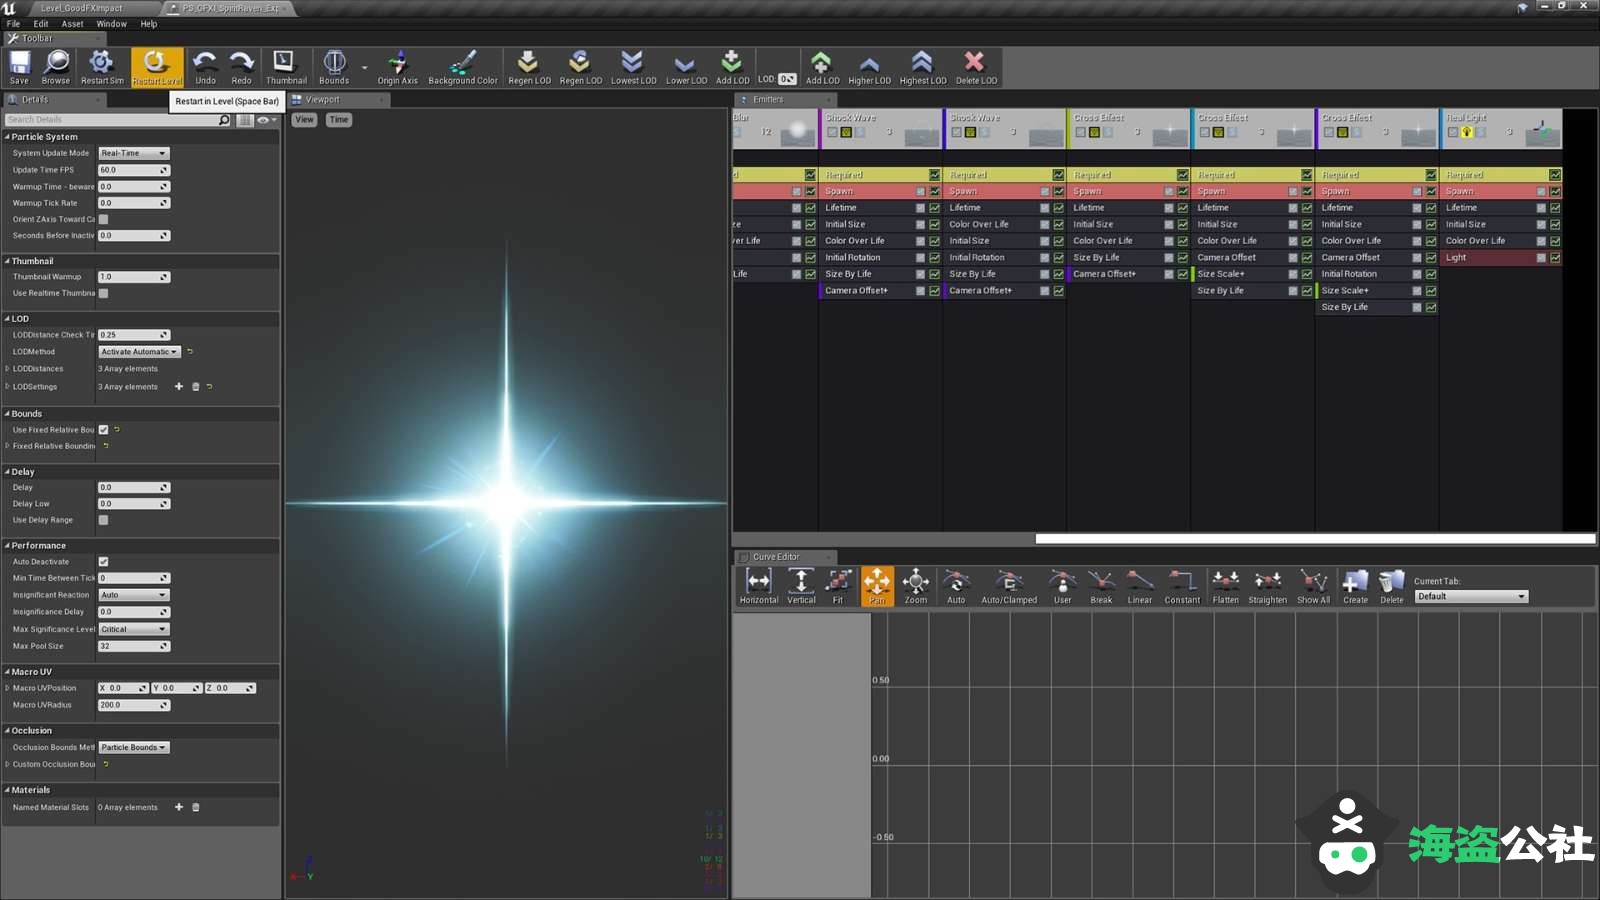Click the Thumbnail toolbar icon
Screen dimensions: 1600x900
tap(286, 67)
